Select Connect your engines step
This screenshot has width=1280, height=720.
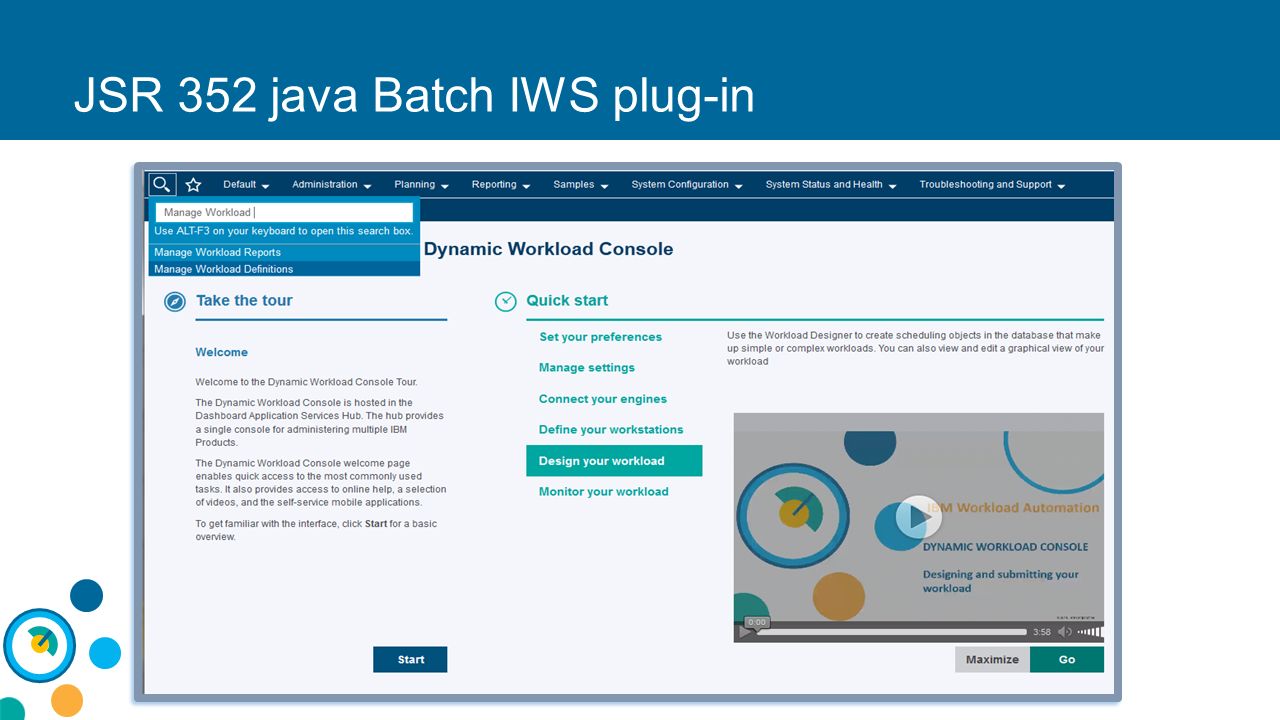pos(602,399)
